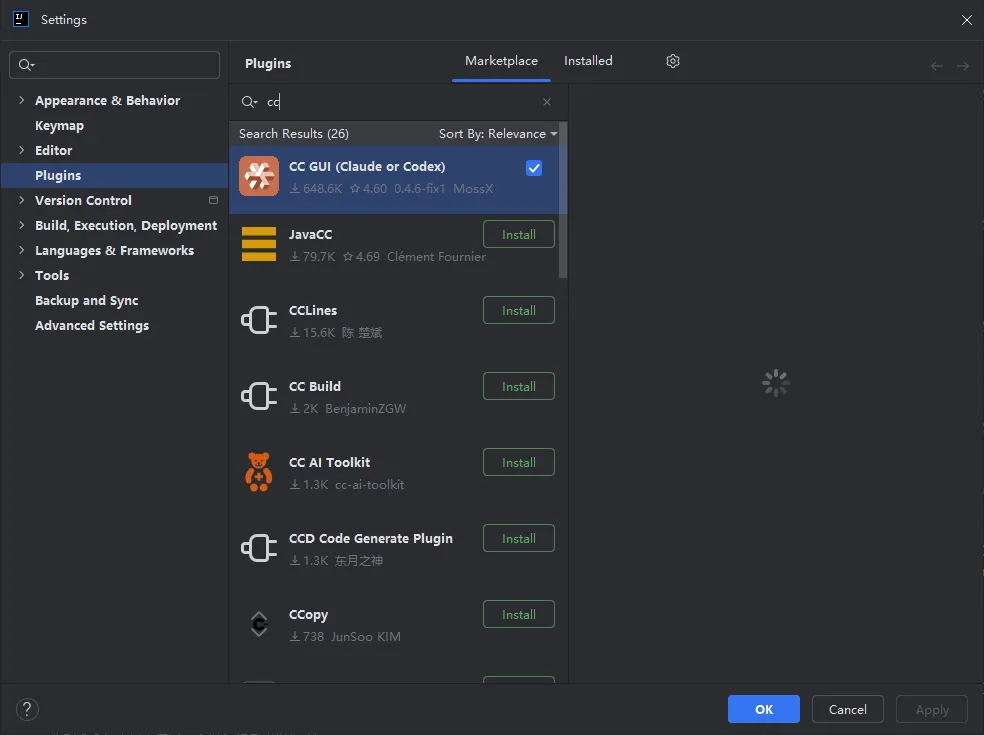Click the settings search magnifier icon
The image size is (984, 735).
click(x=26, y=65)
